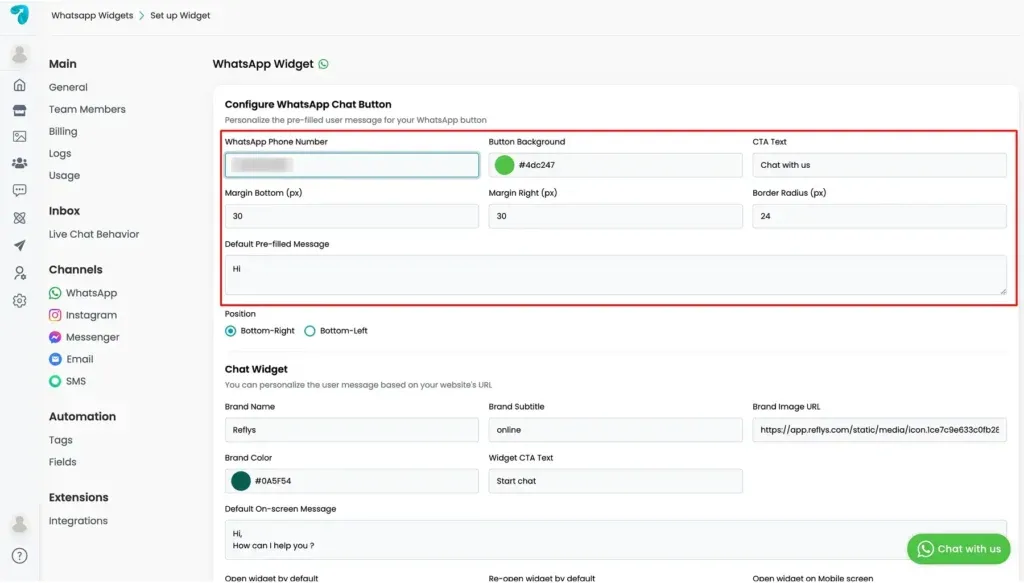Open the image gallery sidebar icon
This screenshot has width=1024, height=583.
coord(20,136)
